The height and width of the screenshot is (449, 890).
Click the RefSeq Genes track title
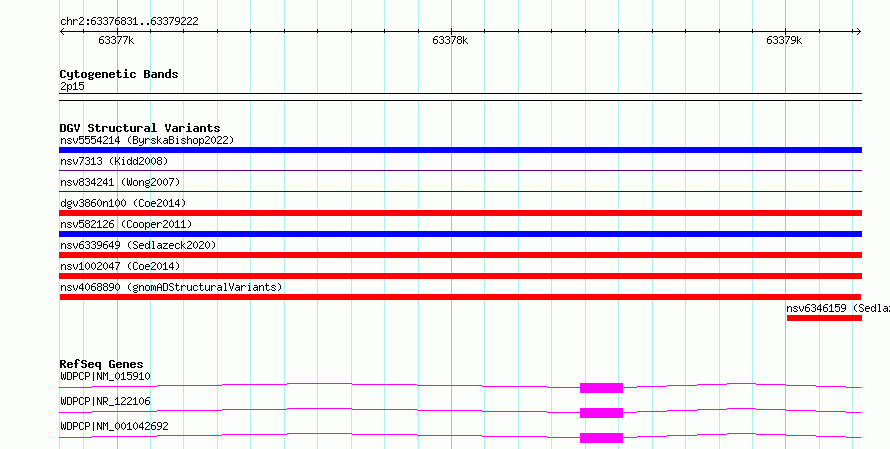click(101, 364)
